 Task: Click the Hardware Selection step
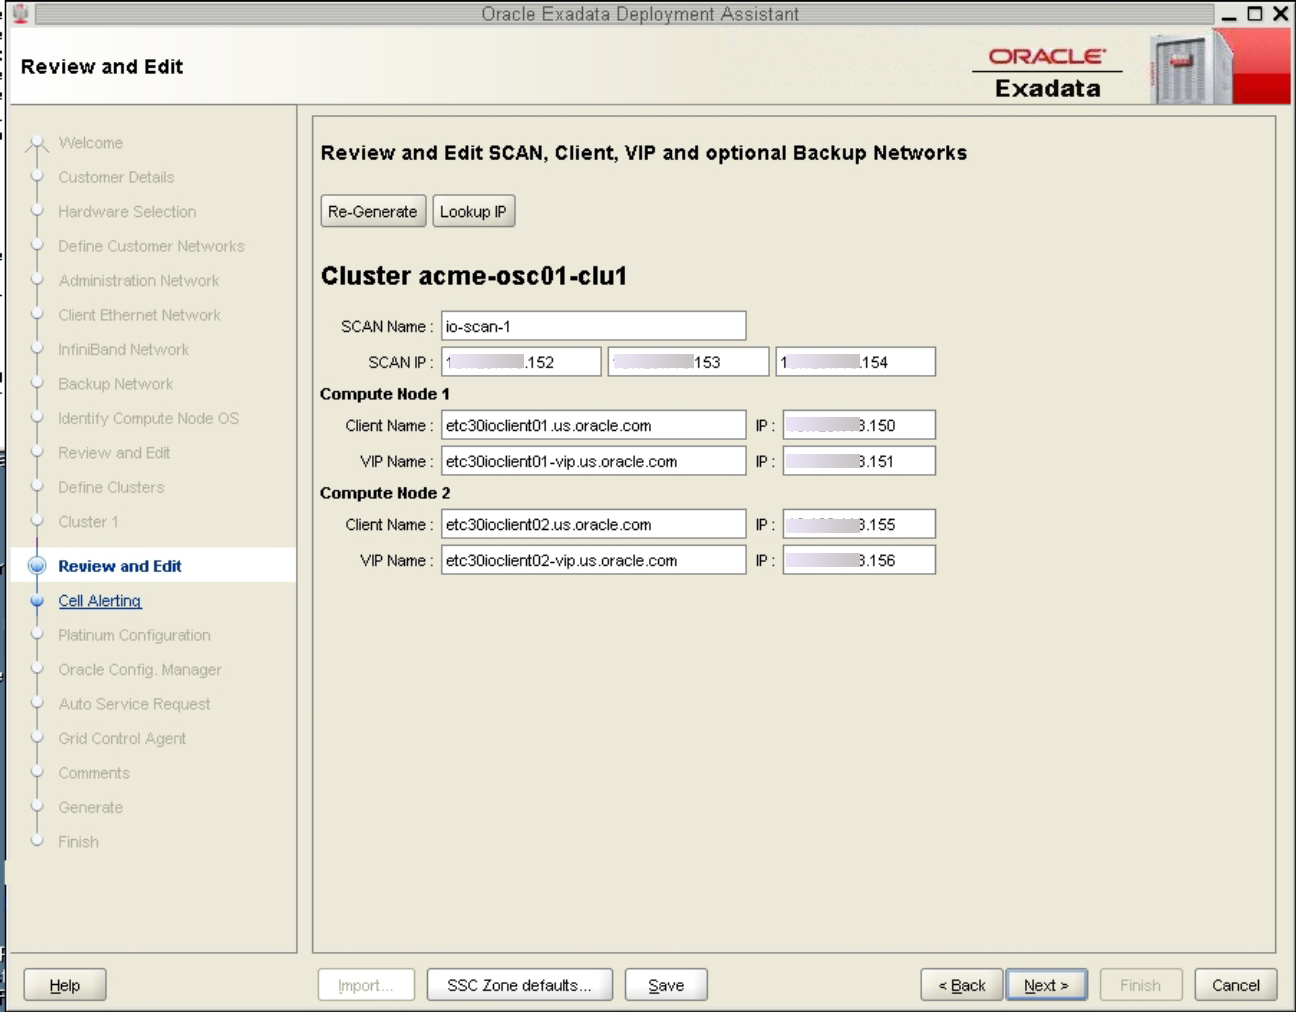127,212
